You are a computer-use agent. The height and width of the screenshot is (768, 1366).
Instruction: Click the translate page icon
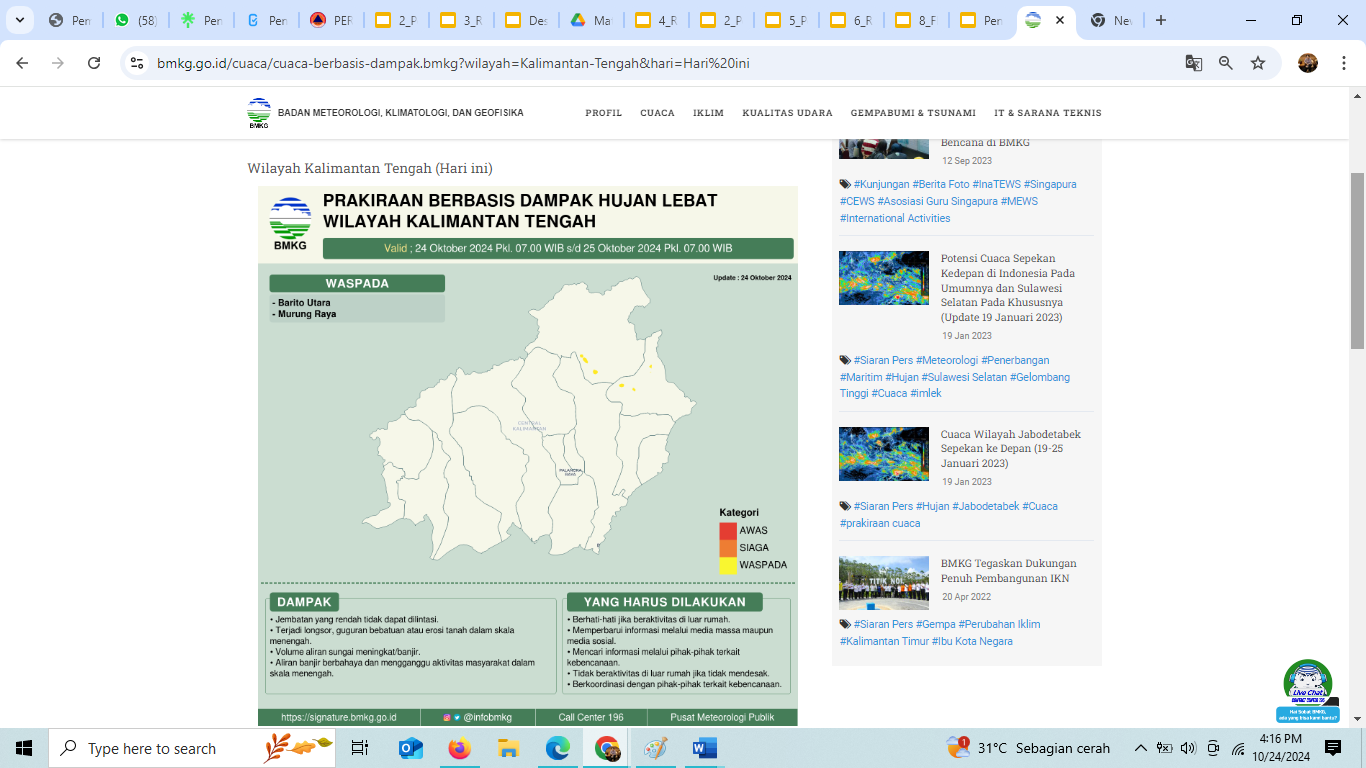click(1194, 63)
